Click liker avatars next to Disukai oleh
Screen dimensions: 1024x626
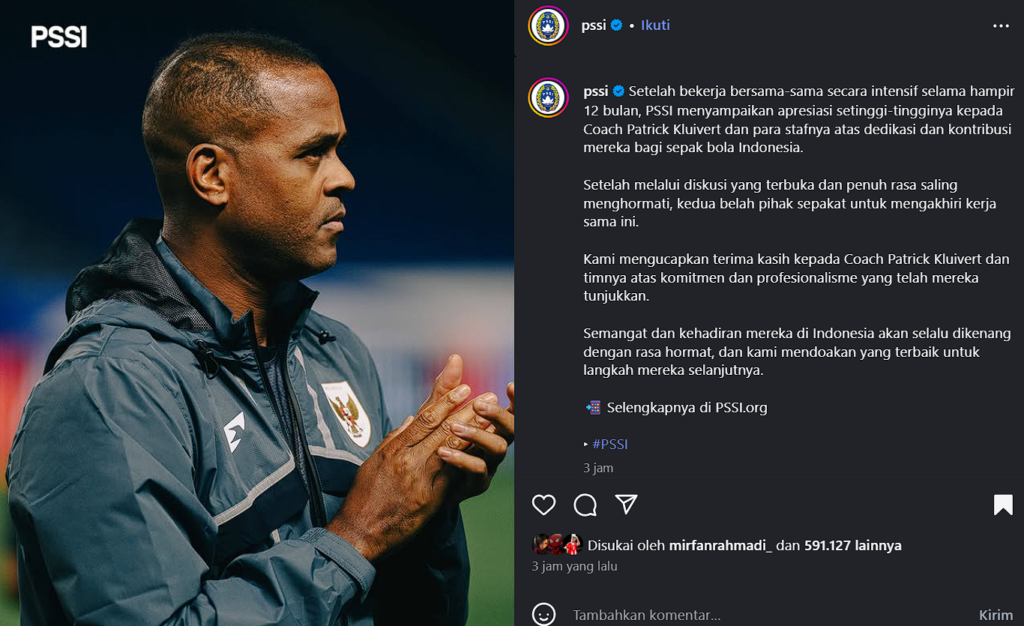[557, 544]
